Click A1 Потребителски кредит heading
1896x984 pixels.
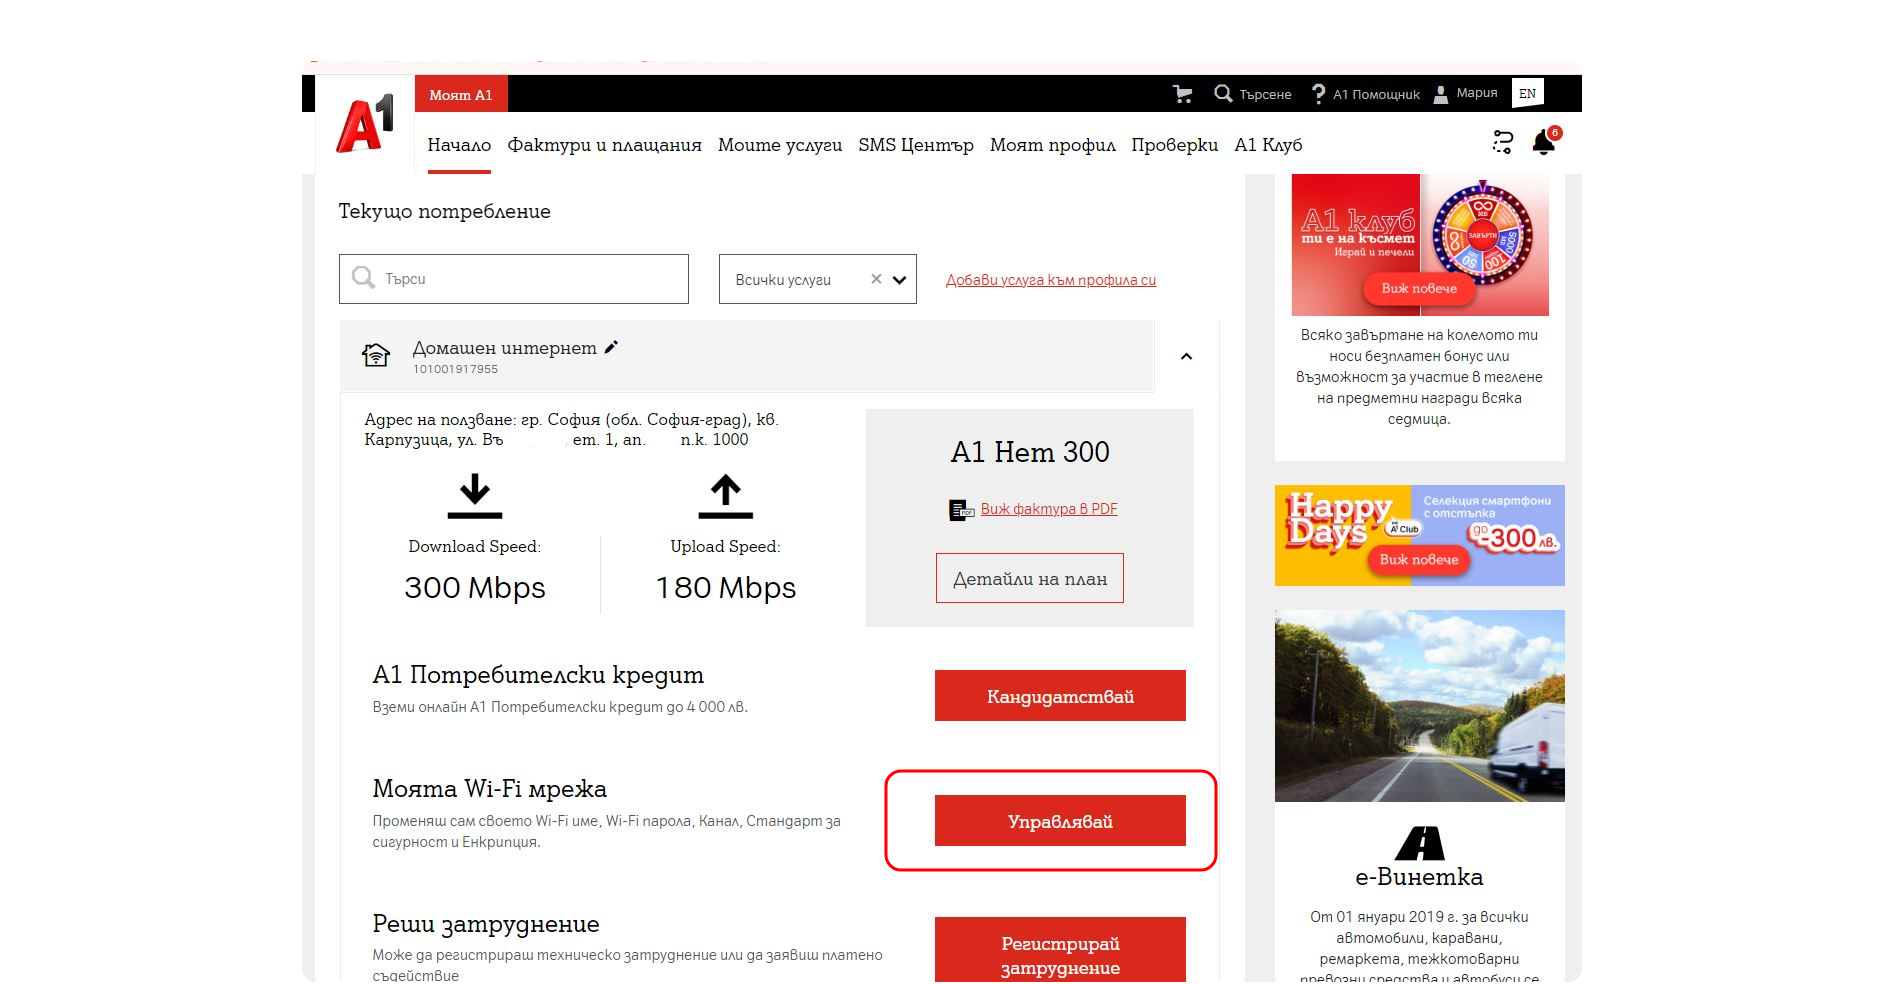(538, 675)
